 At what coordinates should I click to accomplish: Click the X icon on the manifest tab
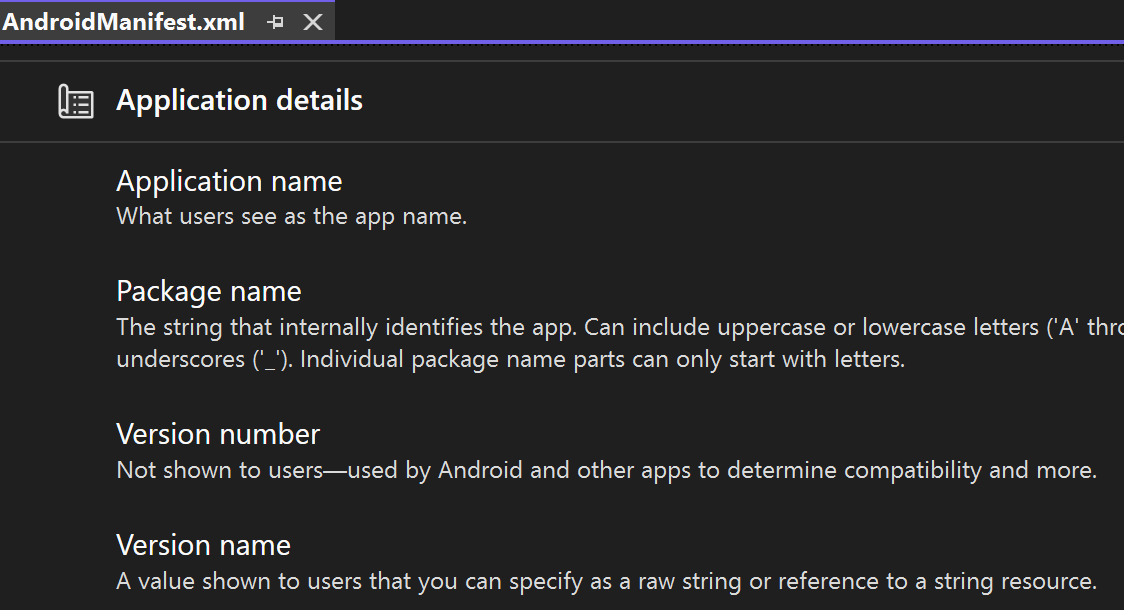coord(313,20)
